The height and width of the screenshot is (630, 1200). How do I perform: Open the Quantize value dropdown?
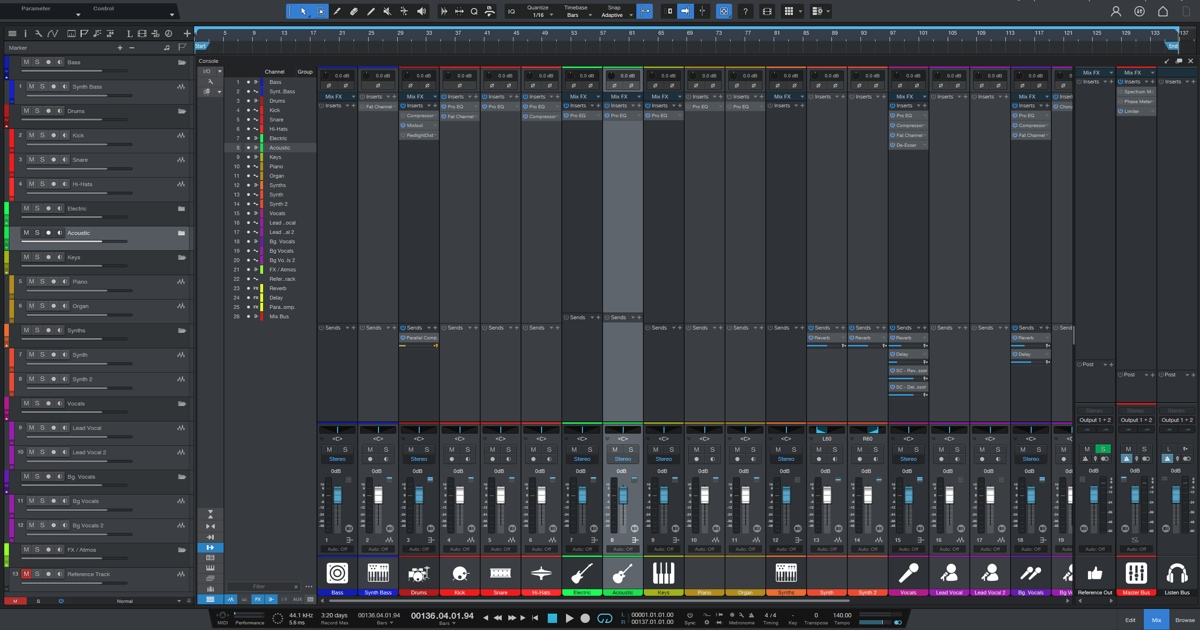tap(539, 15)
